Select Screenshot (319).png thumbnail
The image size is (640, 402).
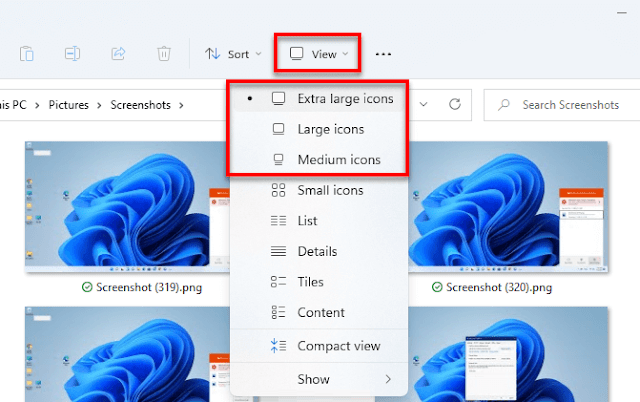point(127,207)
